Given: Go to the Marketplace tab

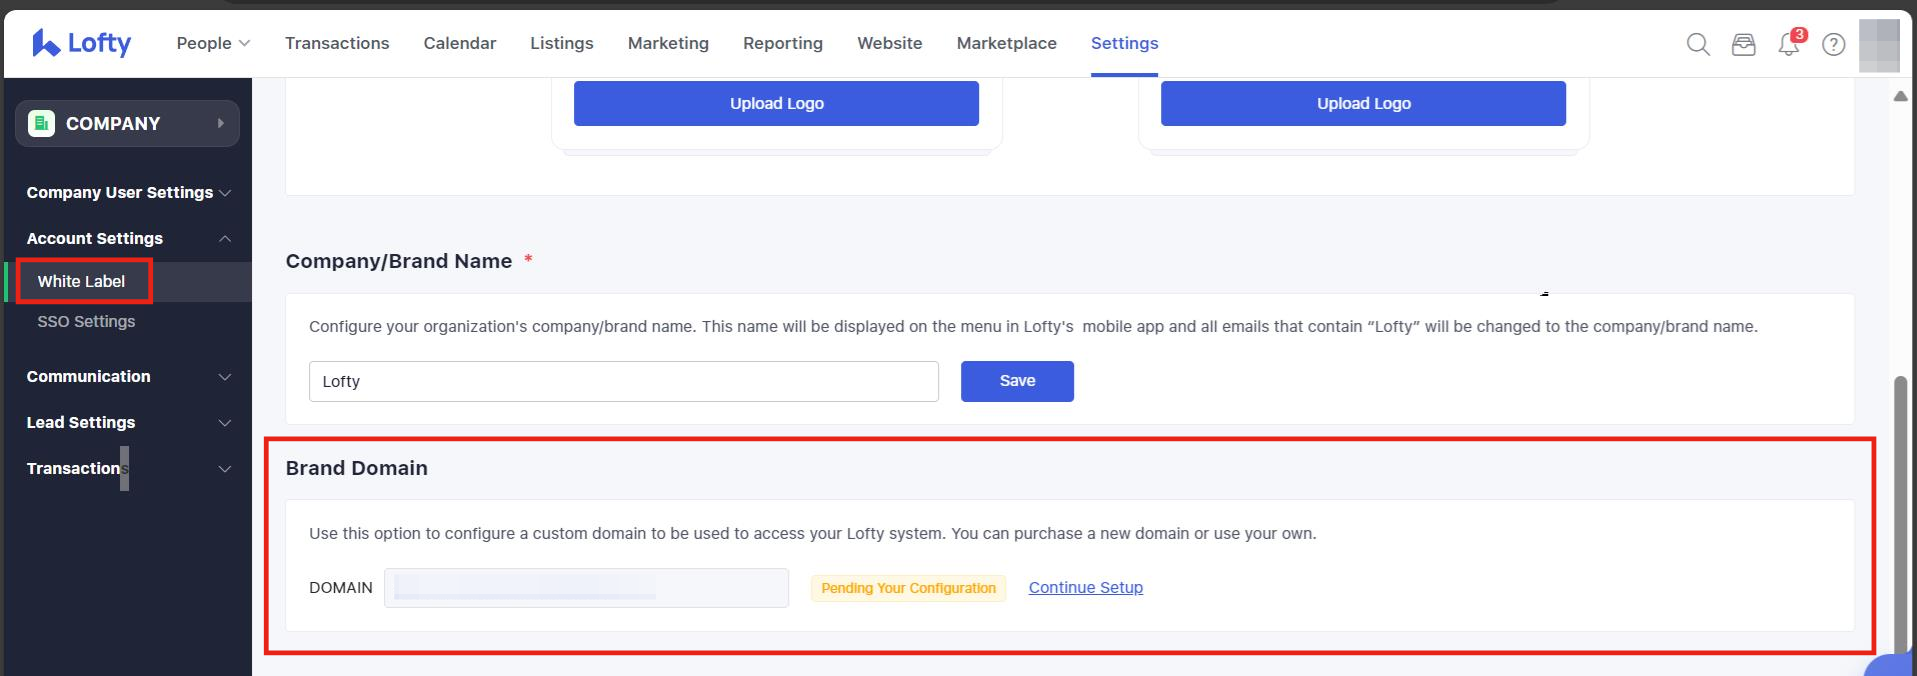Looking at the screenshot, I should 1006,43.
